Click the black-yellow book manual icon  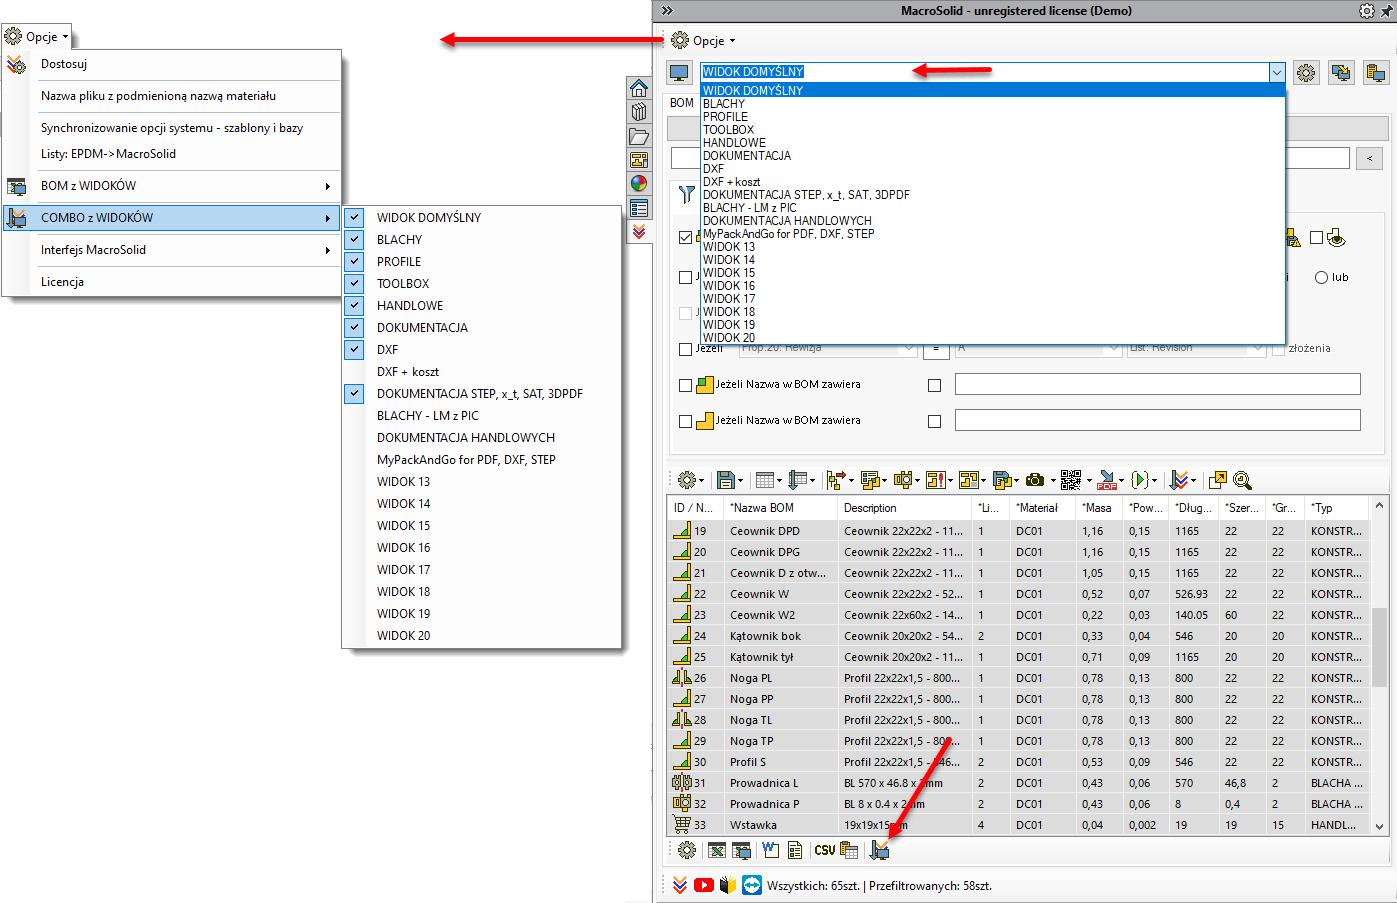click(728, 885)
